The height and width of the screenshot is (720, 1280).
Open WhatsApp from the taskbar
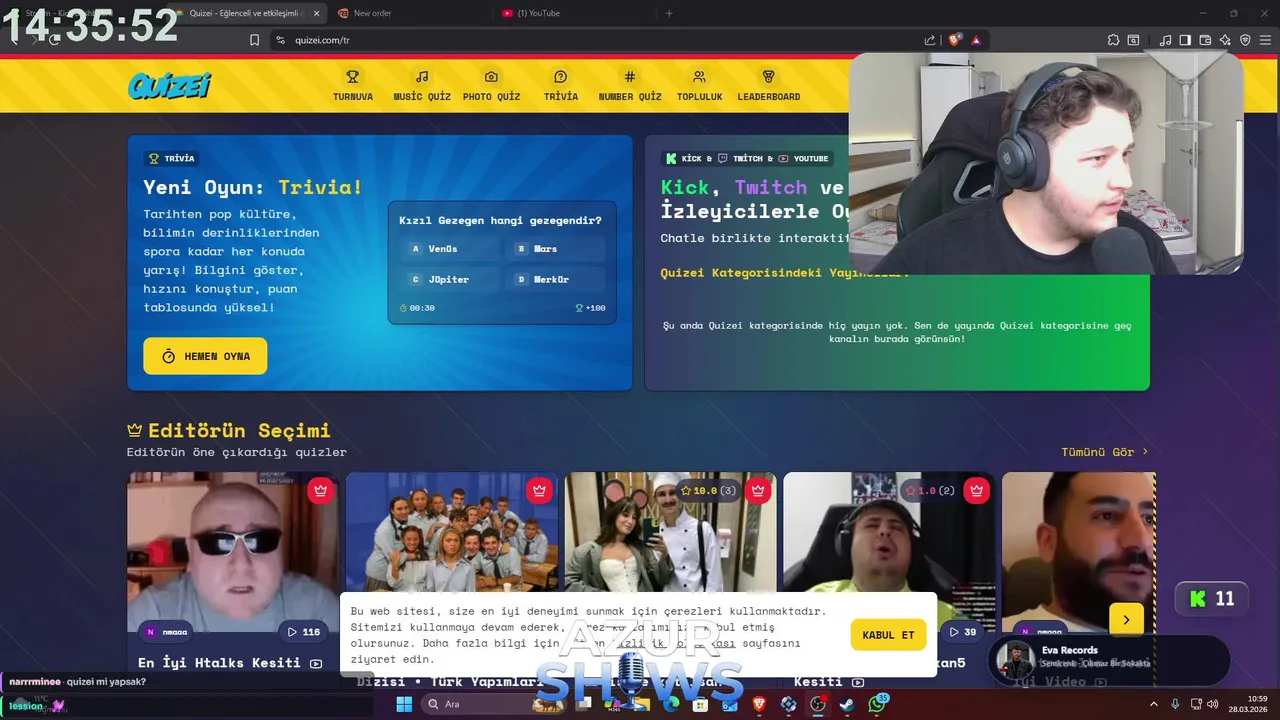(x=877, y=704)
